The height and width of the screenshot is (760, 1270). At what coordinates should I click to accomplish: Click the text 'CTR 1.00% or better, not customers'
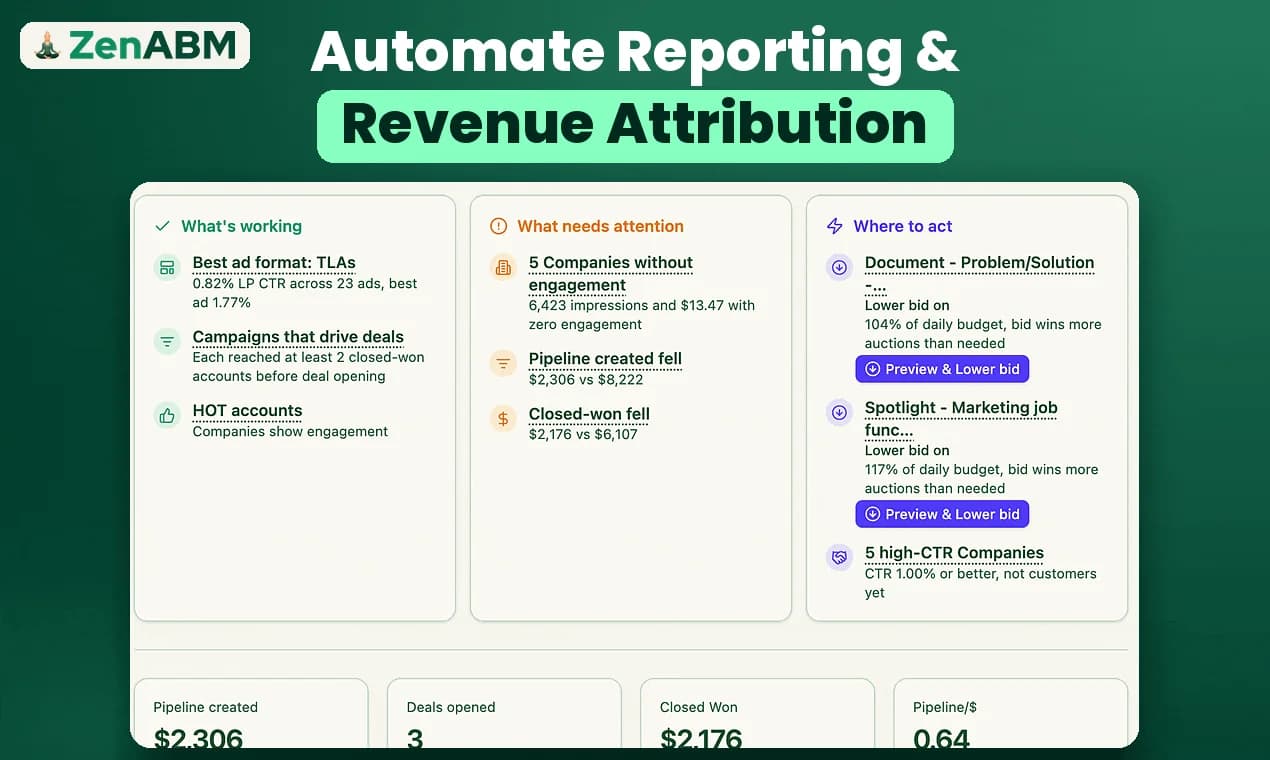pos(980,574)
